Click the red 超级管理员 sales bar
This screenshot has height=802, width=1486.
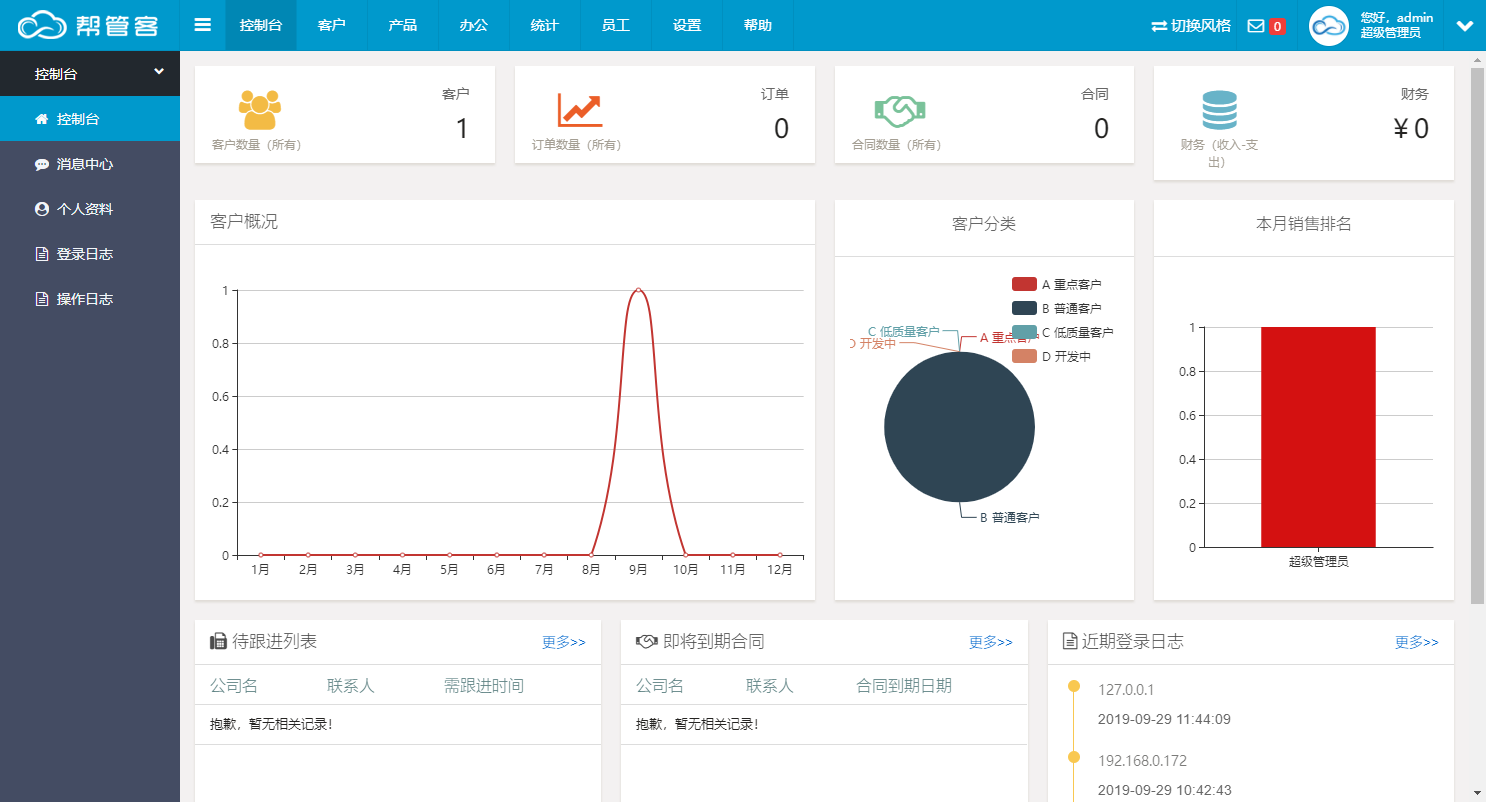1318,437
